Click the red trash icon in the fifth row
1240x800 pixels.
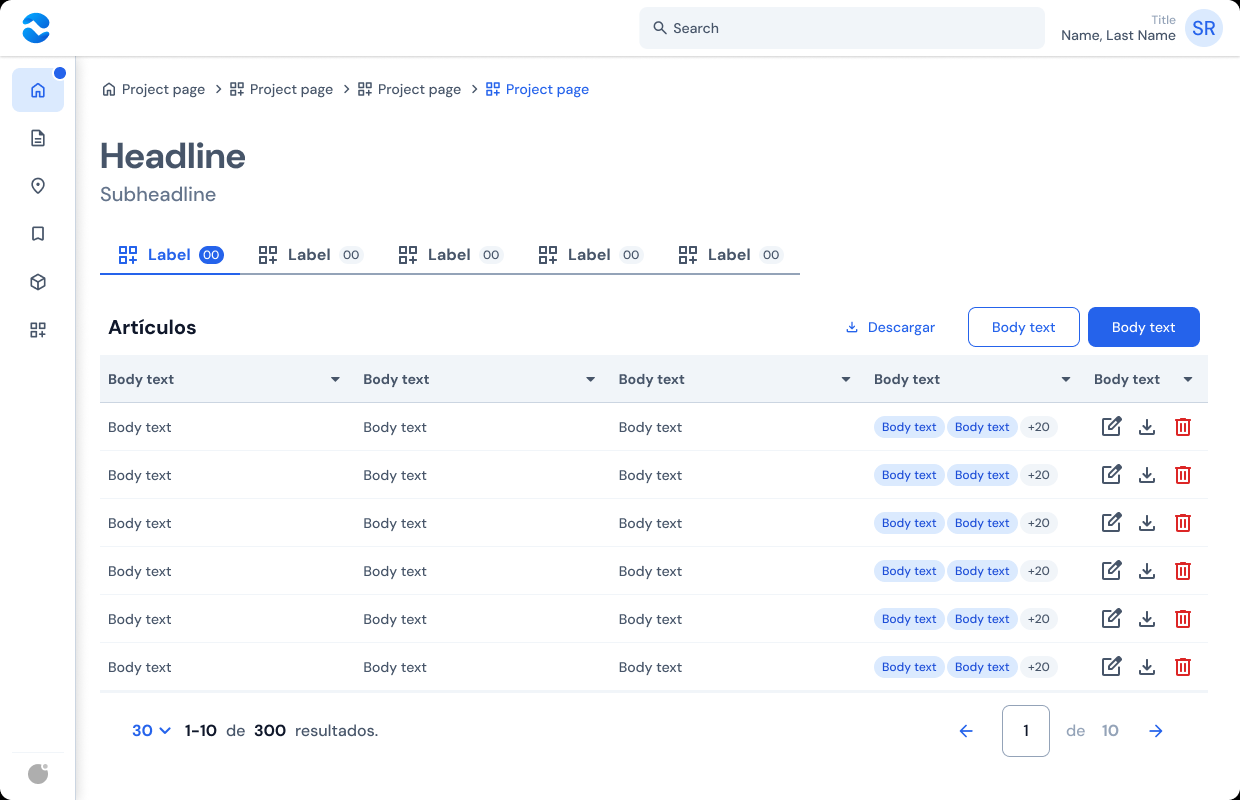[x=1183, y=619]
